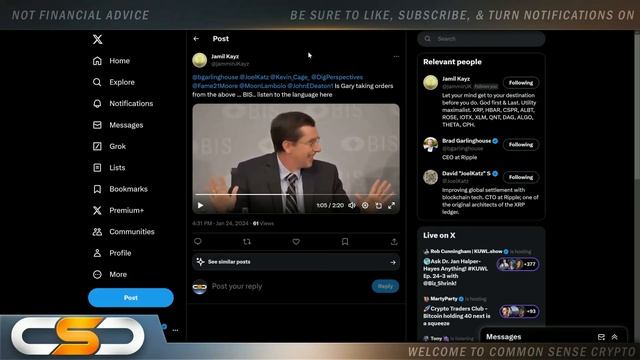Click +93 listeners badge
Viewport: 640px width, 360px height.
click(x=519, y=311)
